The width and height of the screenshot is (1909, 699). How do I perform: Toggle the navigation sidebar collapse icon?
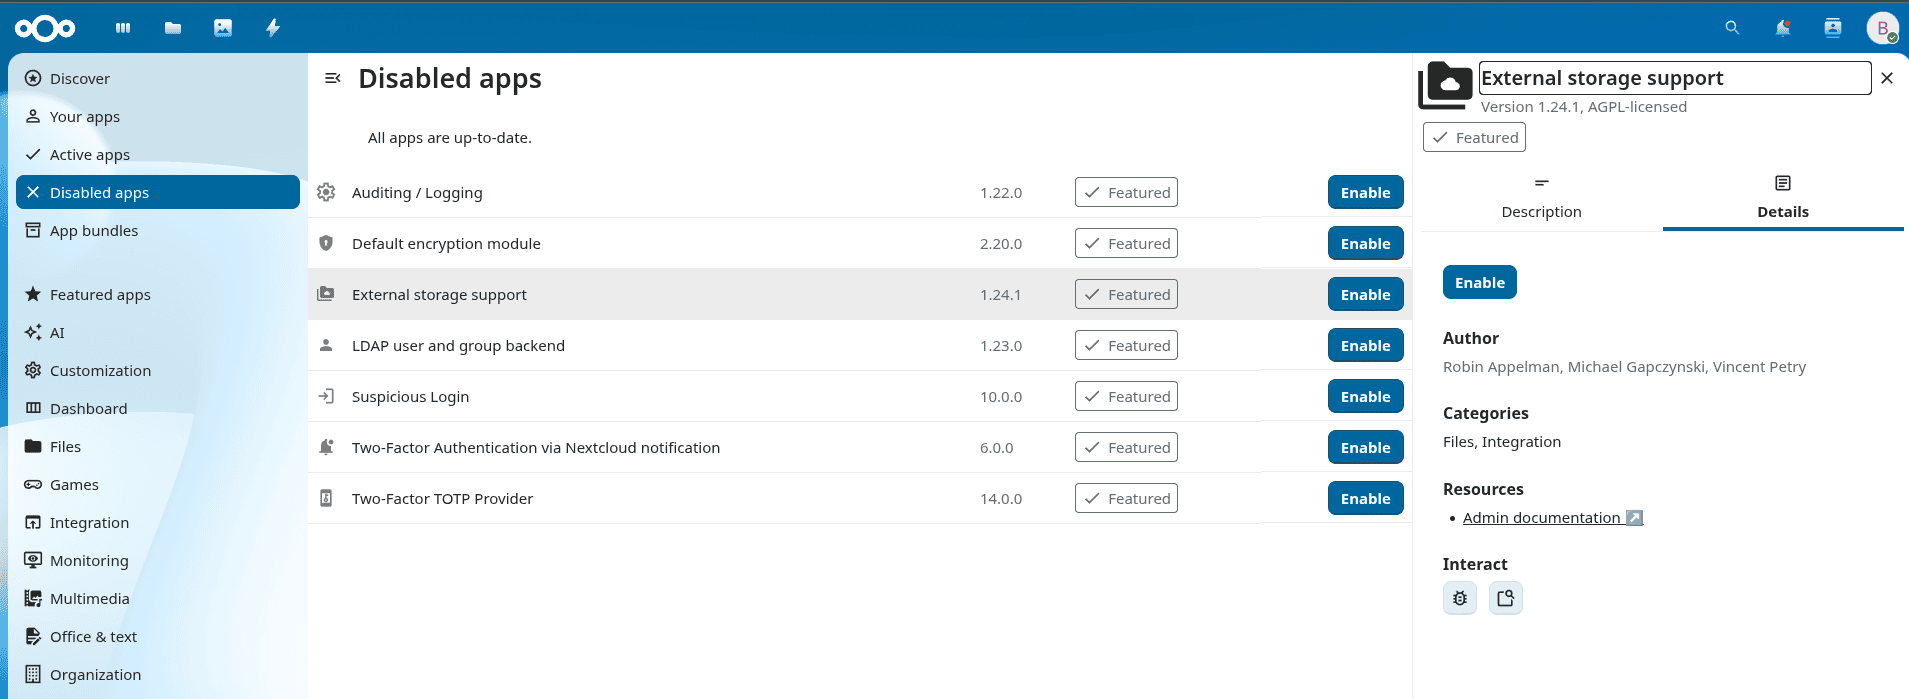tap(333, 78)
